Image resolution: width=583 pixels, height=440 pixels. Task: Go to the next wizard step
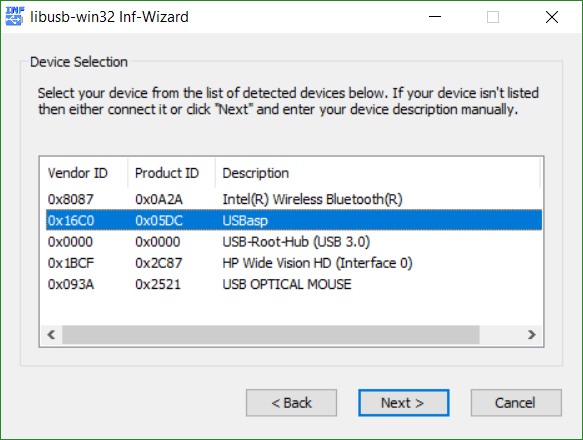tap(404, 403)
